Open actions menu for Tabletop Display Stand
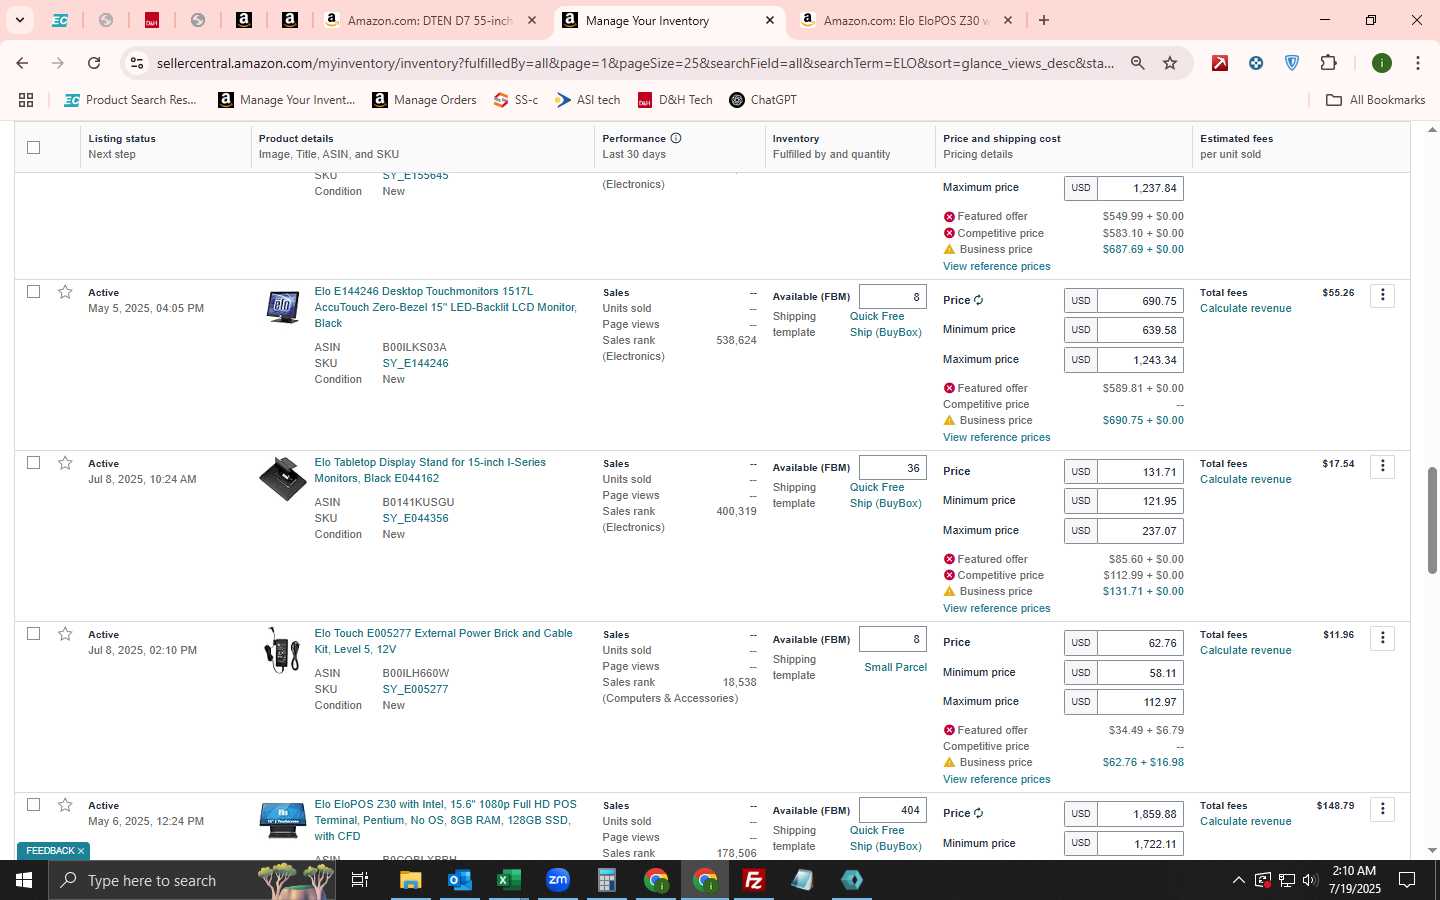The image size is (1440, 900). (1382, 466)
